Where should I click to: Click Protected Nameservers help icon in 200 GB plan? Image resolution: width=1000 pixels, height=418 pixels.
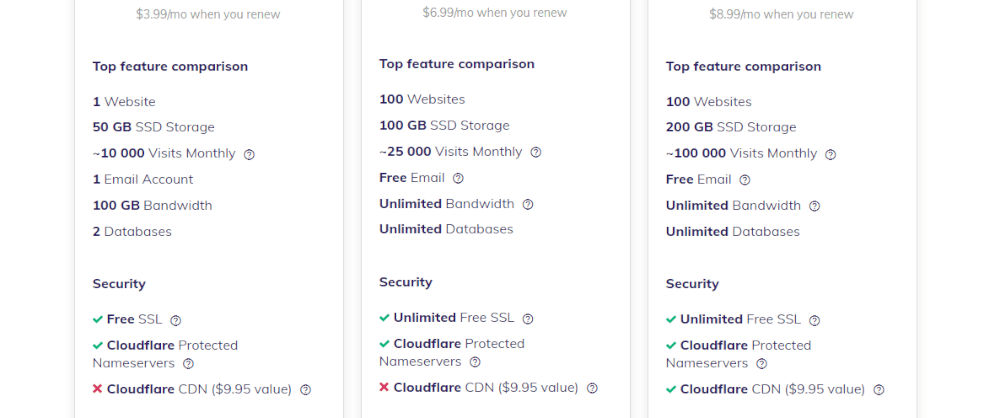(761, 364)
